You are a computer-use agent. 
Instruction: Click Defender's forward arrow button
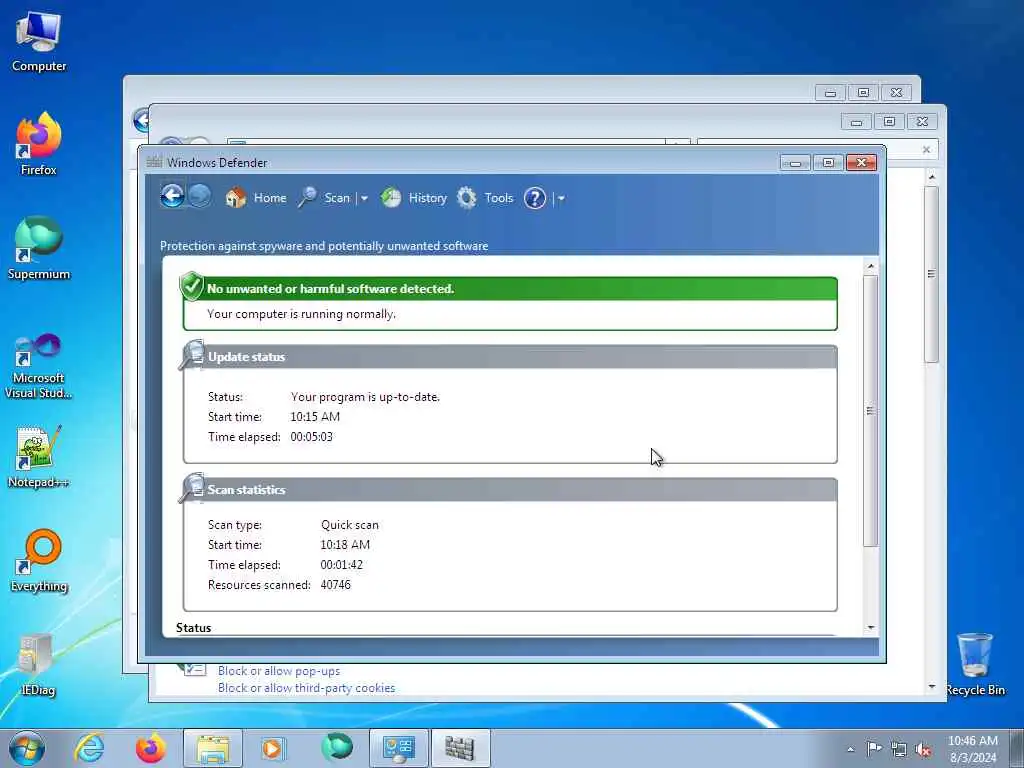(x=200, y=195)
